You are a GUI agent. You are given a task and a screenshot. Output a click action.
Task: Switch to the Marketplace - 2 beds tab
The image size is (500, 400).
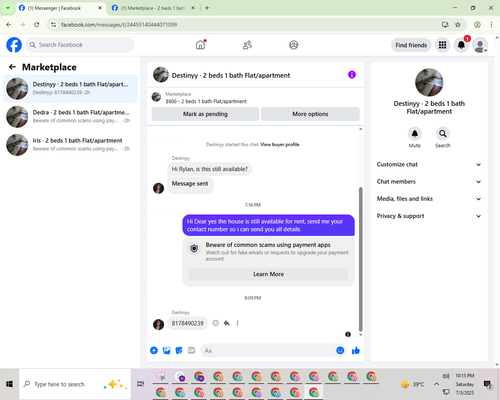pos(153,8)
